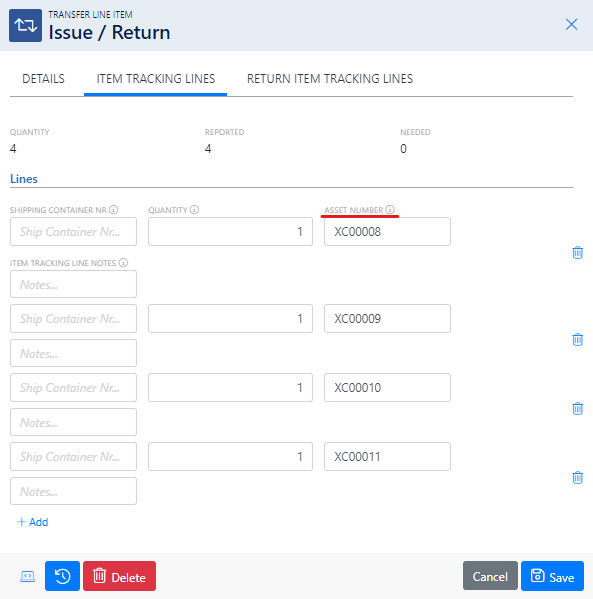Add a new tracking line
This screenshot has height=599, width=593.
(33, 522)
